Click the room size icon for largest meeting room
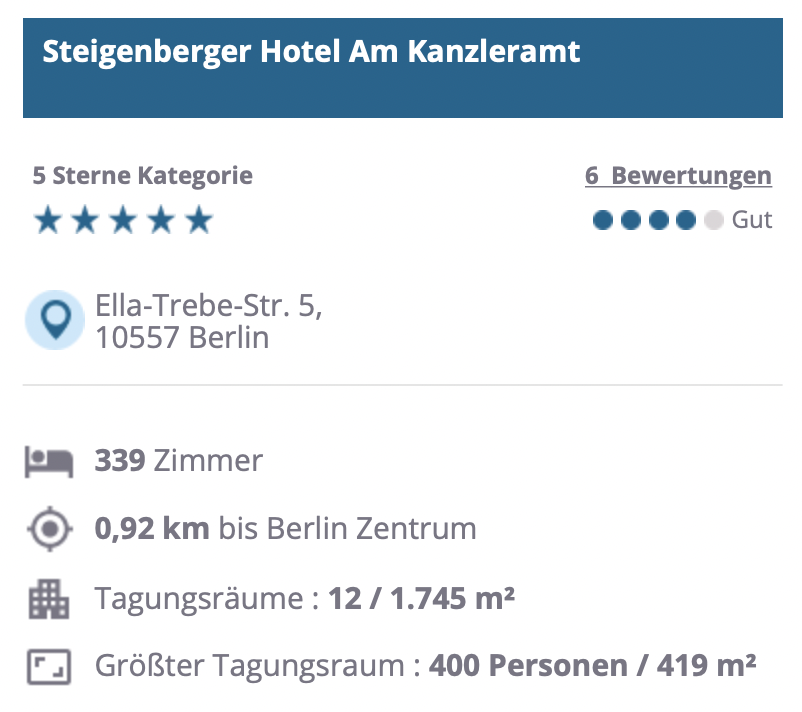 [x=49, y=667]
